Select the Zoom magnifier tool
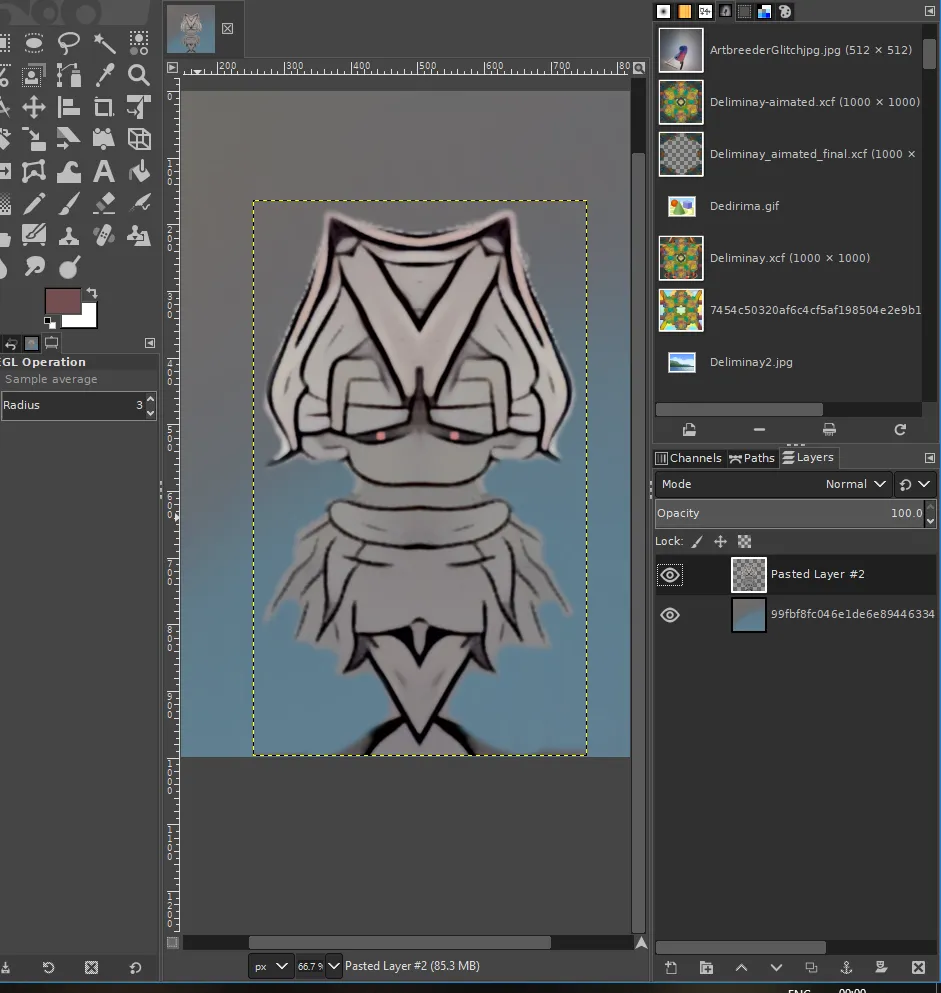The height and width of the screenshot is (993, 941). [x=139, y=75]
